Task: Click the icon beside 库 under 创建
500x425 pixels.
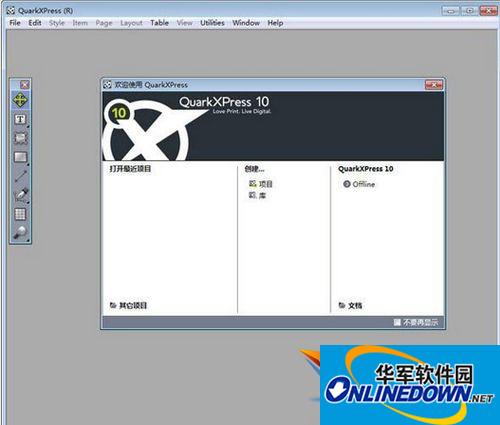Action: pos(253,195)
